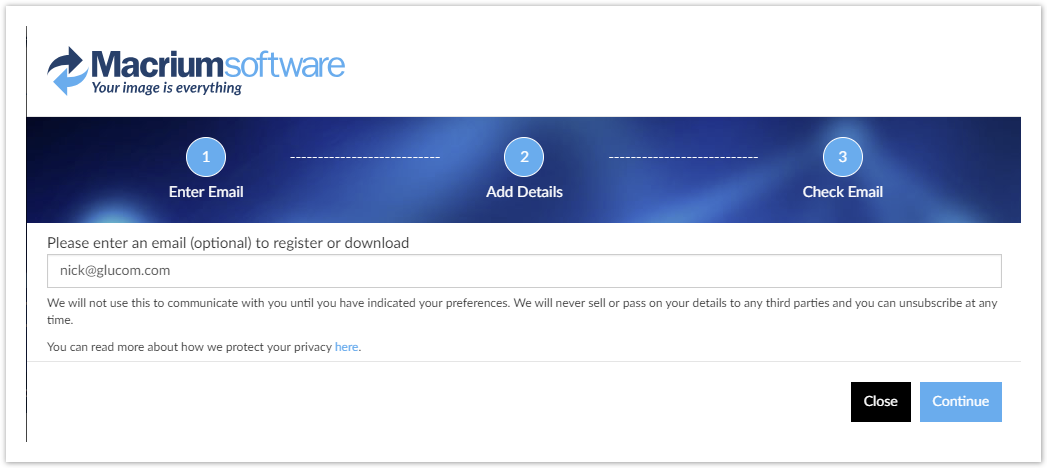Viewport: 1047px width, 468px height.
Task: Click 'You can read more about' privacy sentence
Action: tap(204, 347)
